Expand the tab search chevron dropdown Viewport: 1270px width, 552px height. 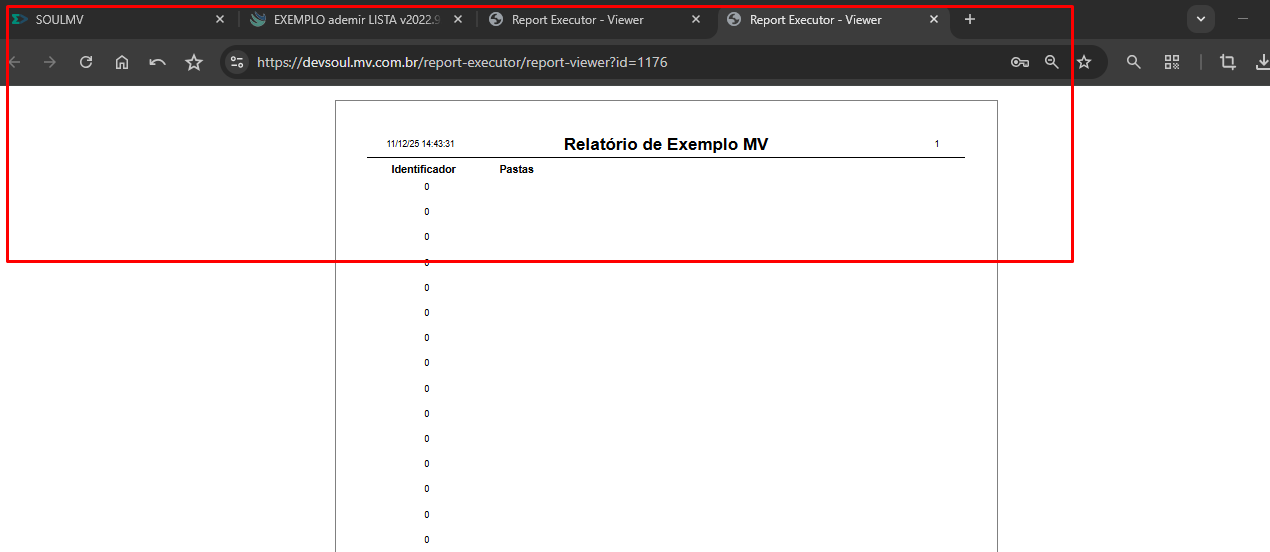point(1200,19)
